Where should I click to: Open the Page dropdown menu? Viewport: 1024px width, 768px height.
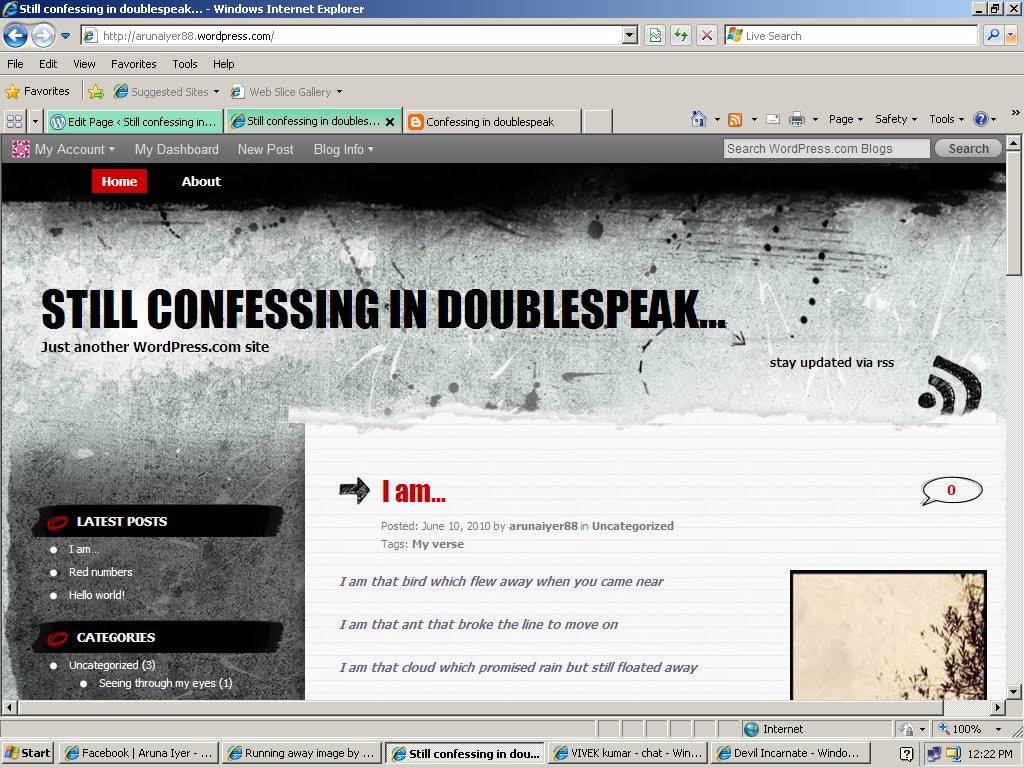[846, 119]
